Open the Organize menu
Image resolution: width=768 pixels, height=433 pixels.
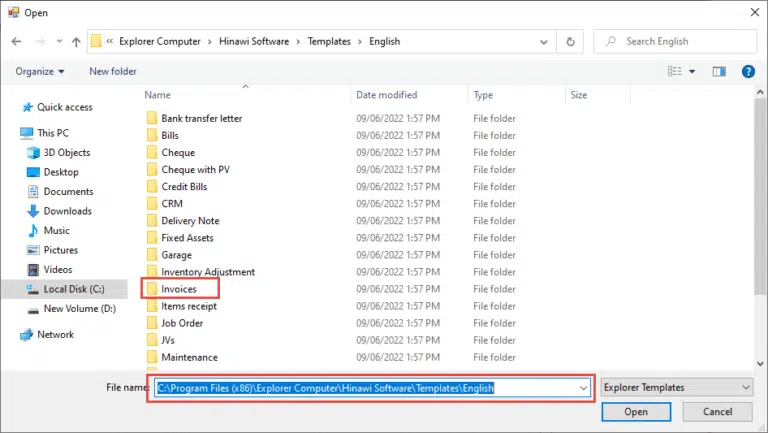(x=40, y=72)
